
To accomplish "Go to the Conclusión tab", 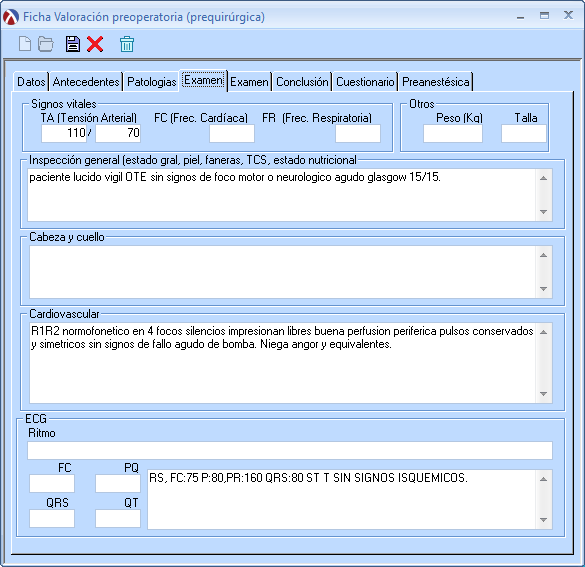I will 302,82.
